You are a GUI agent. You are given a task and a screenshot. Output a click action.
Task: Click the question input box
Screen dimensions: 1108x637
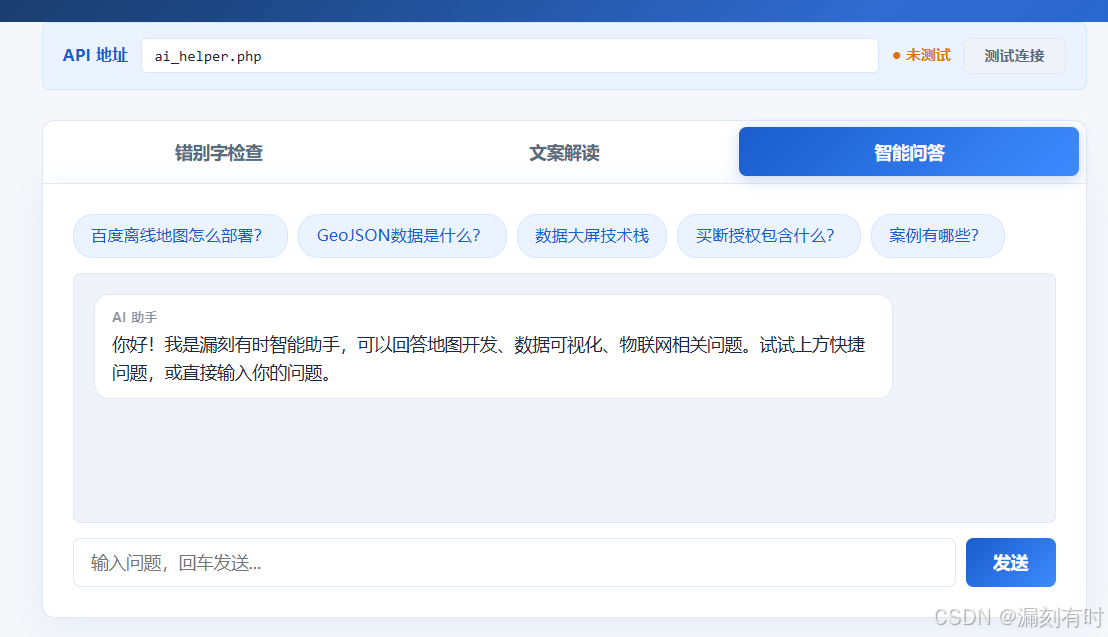click(514, 563)
